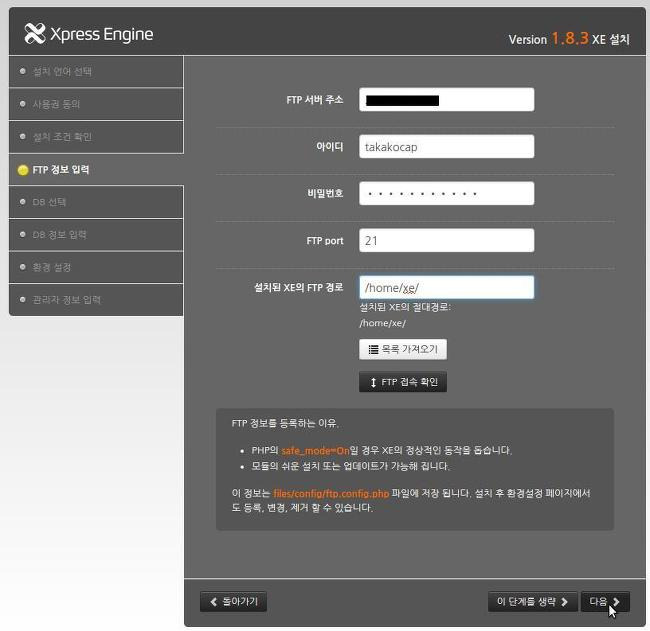
Task: Go back with the 돌아가기 button
Action: [233, 601]
